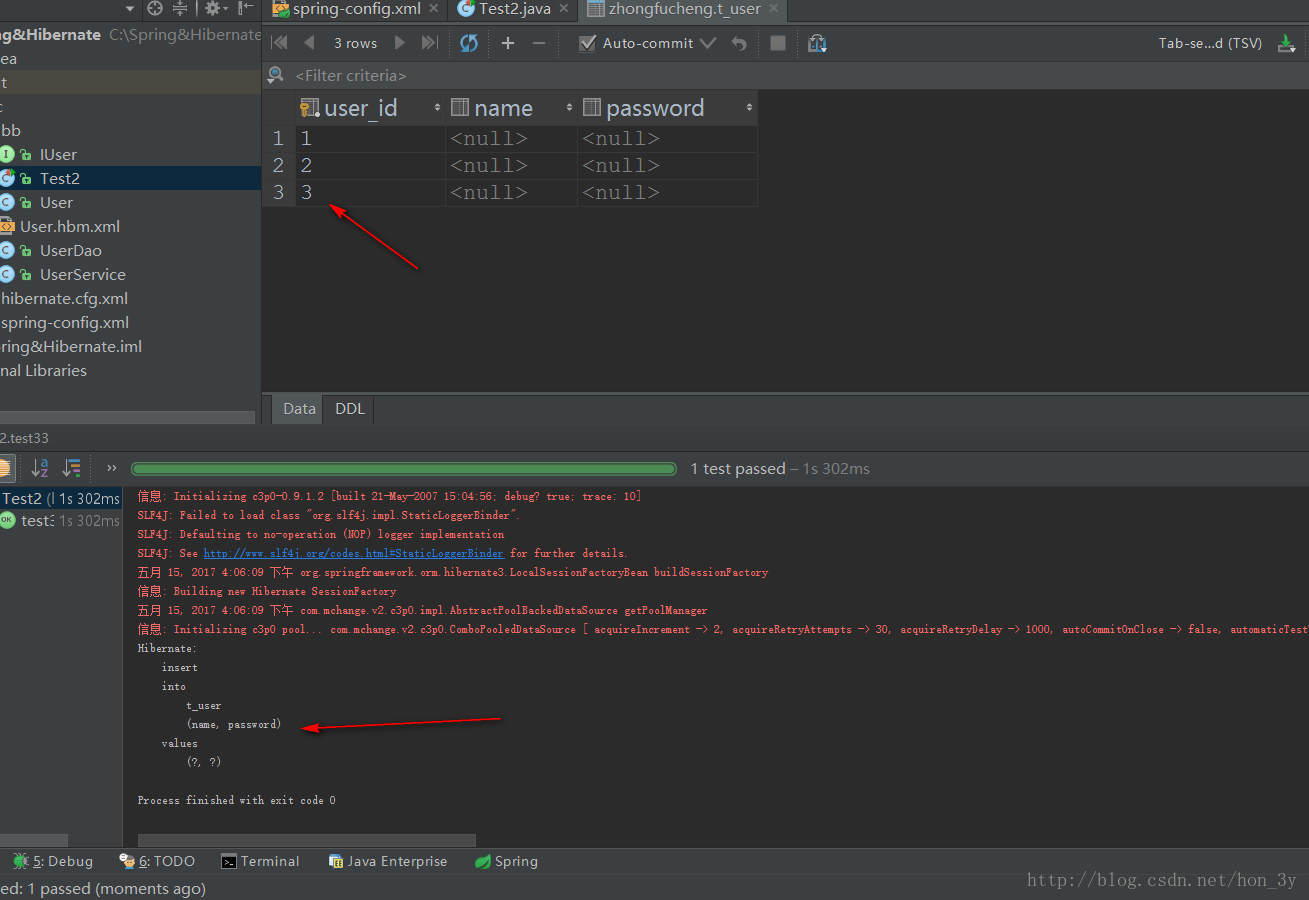This screenshot has height=900, width=1309.
Task: Select UserService in the project tree
Action: [82, 274]
